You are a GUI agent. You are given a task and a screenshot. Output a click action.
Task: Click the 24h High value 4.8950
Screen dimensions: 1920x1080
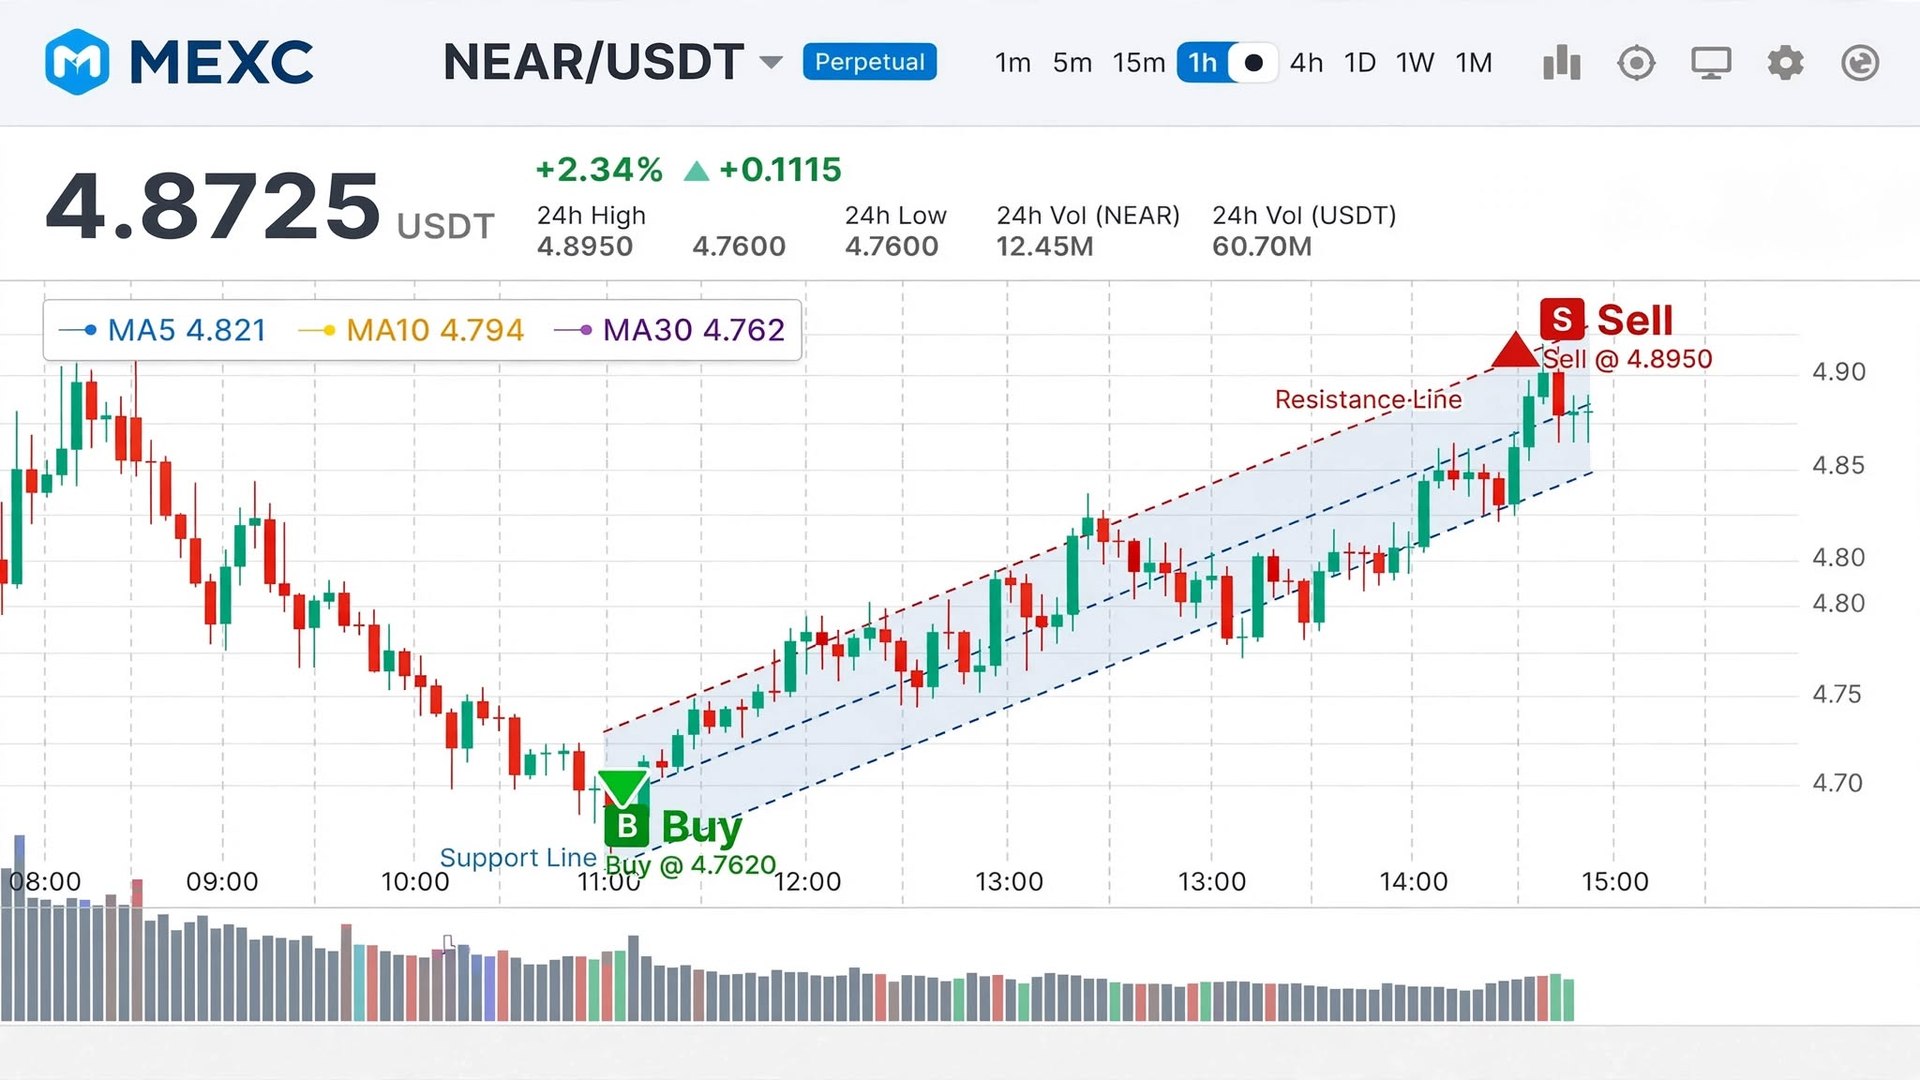(x=585, y=246)
